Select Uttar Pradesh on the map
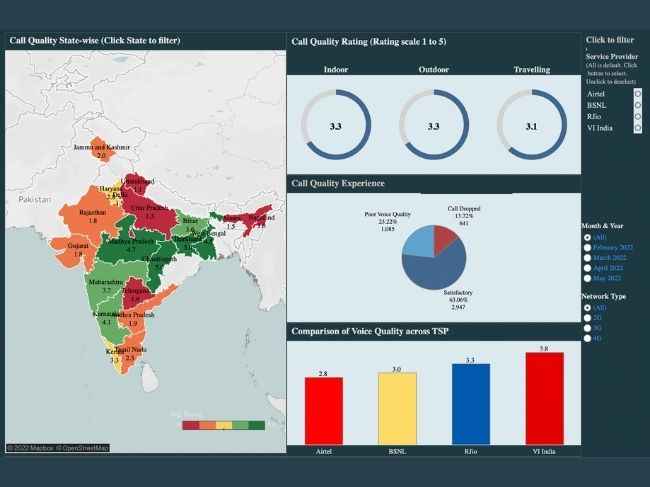Viewport: 650px width, 487px height. click(150, 212)
